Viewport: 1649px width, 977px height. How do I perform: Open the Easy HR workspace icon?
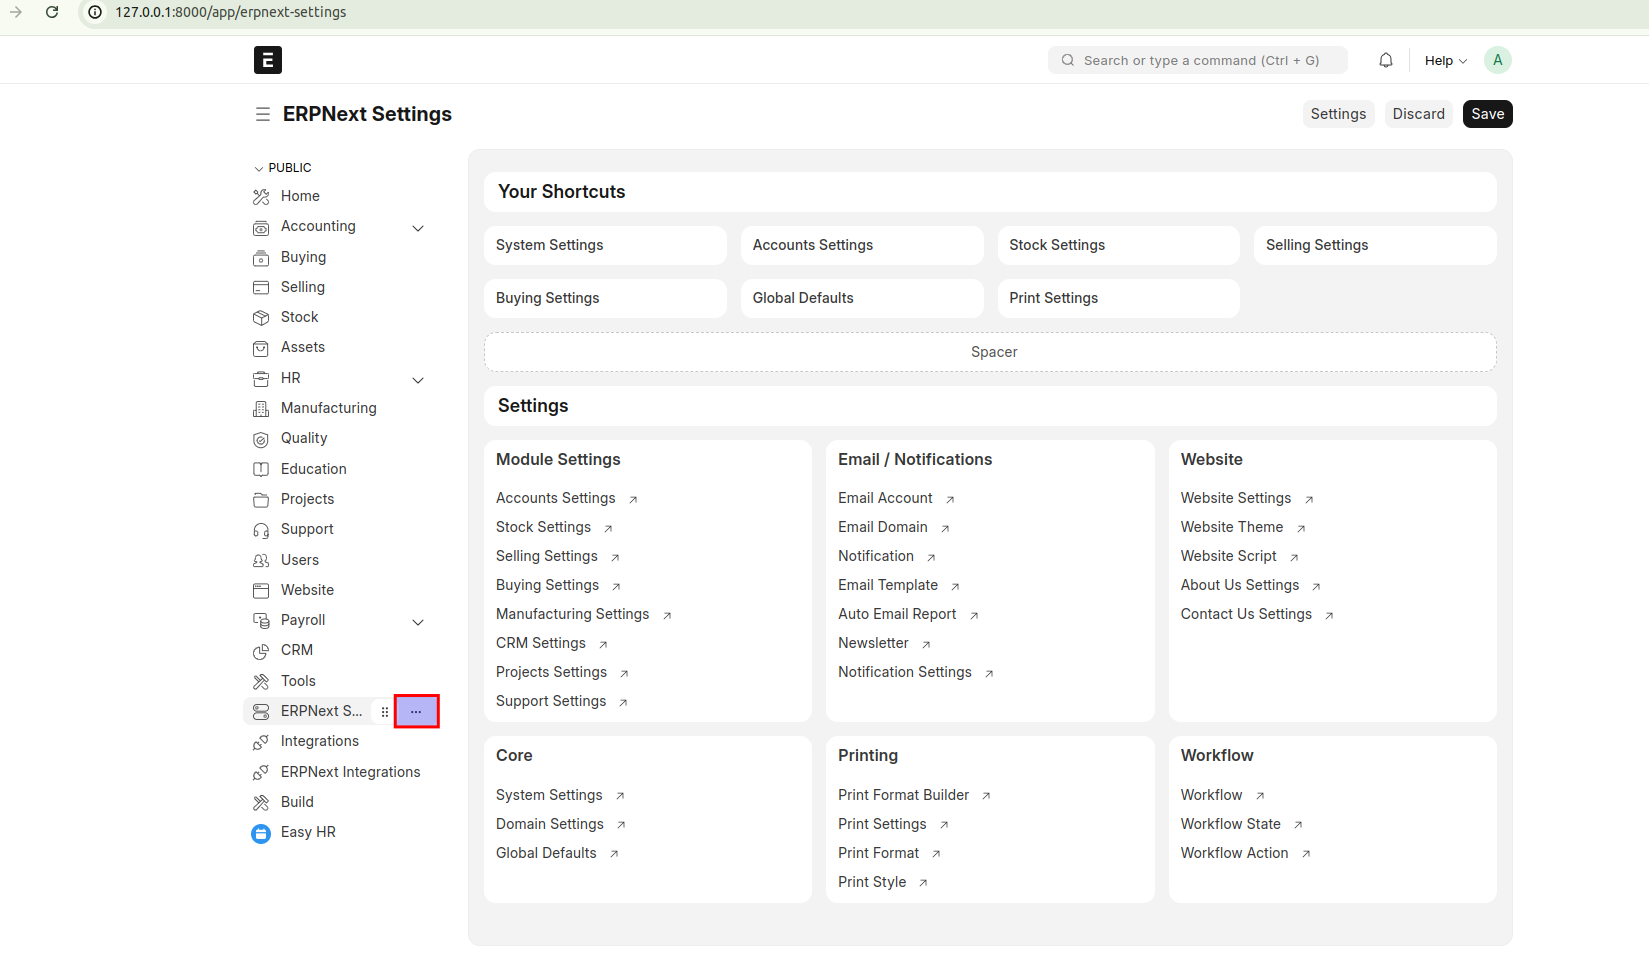261,833
